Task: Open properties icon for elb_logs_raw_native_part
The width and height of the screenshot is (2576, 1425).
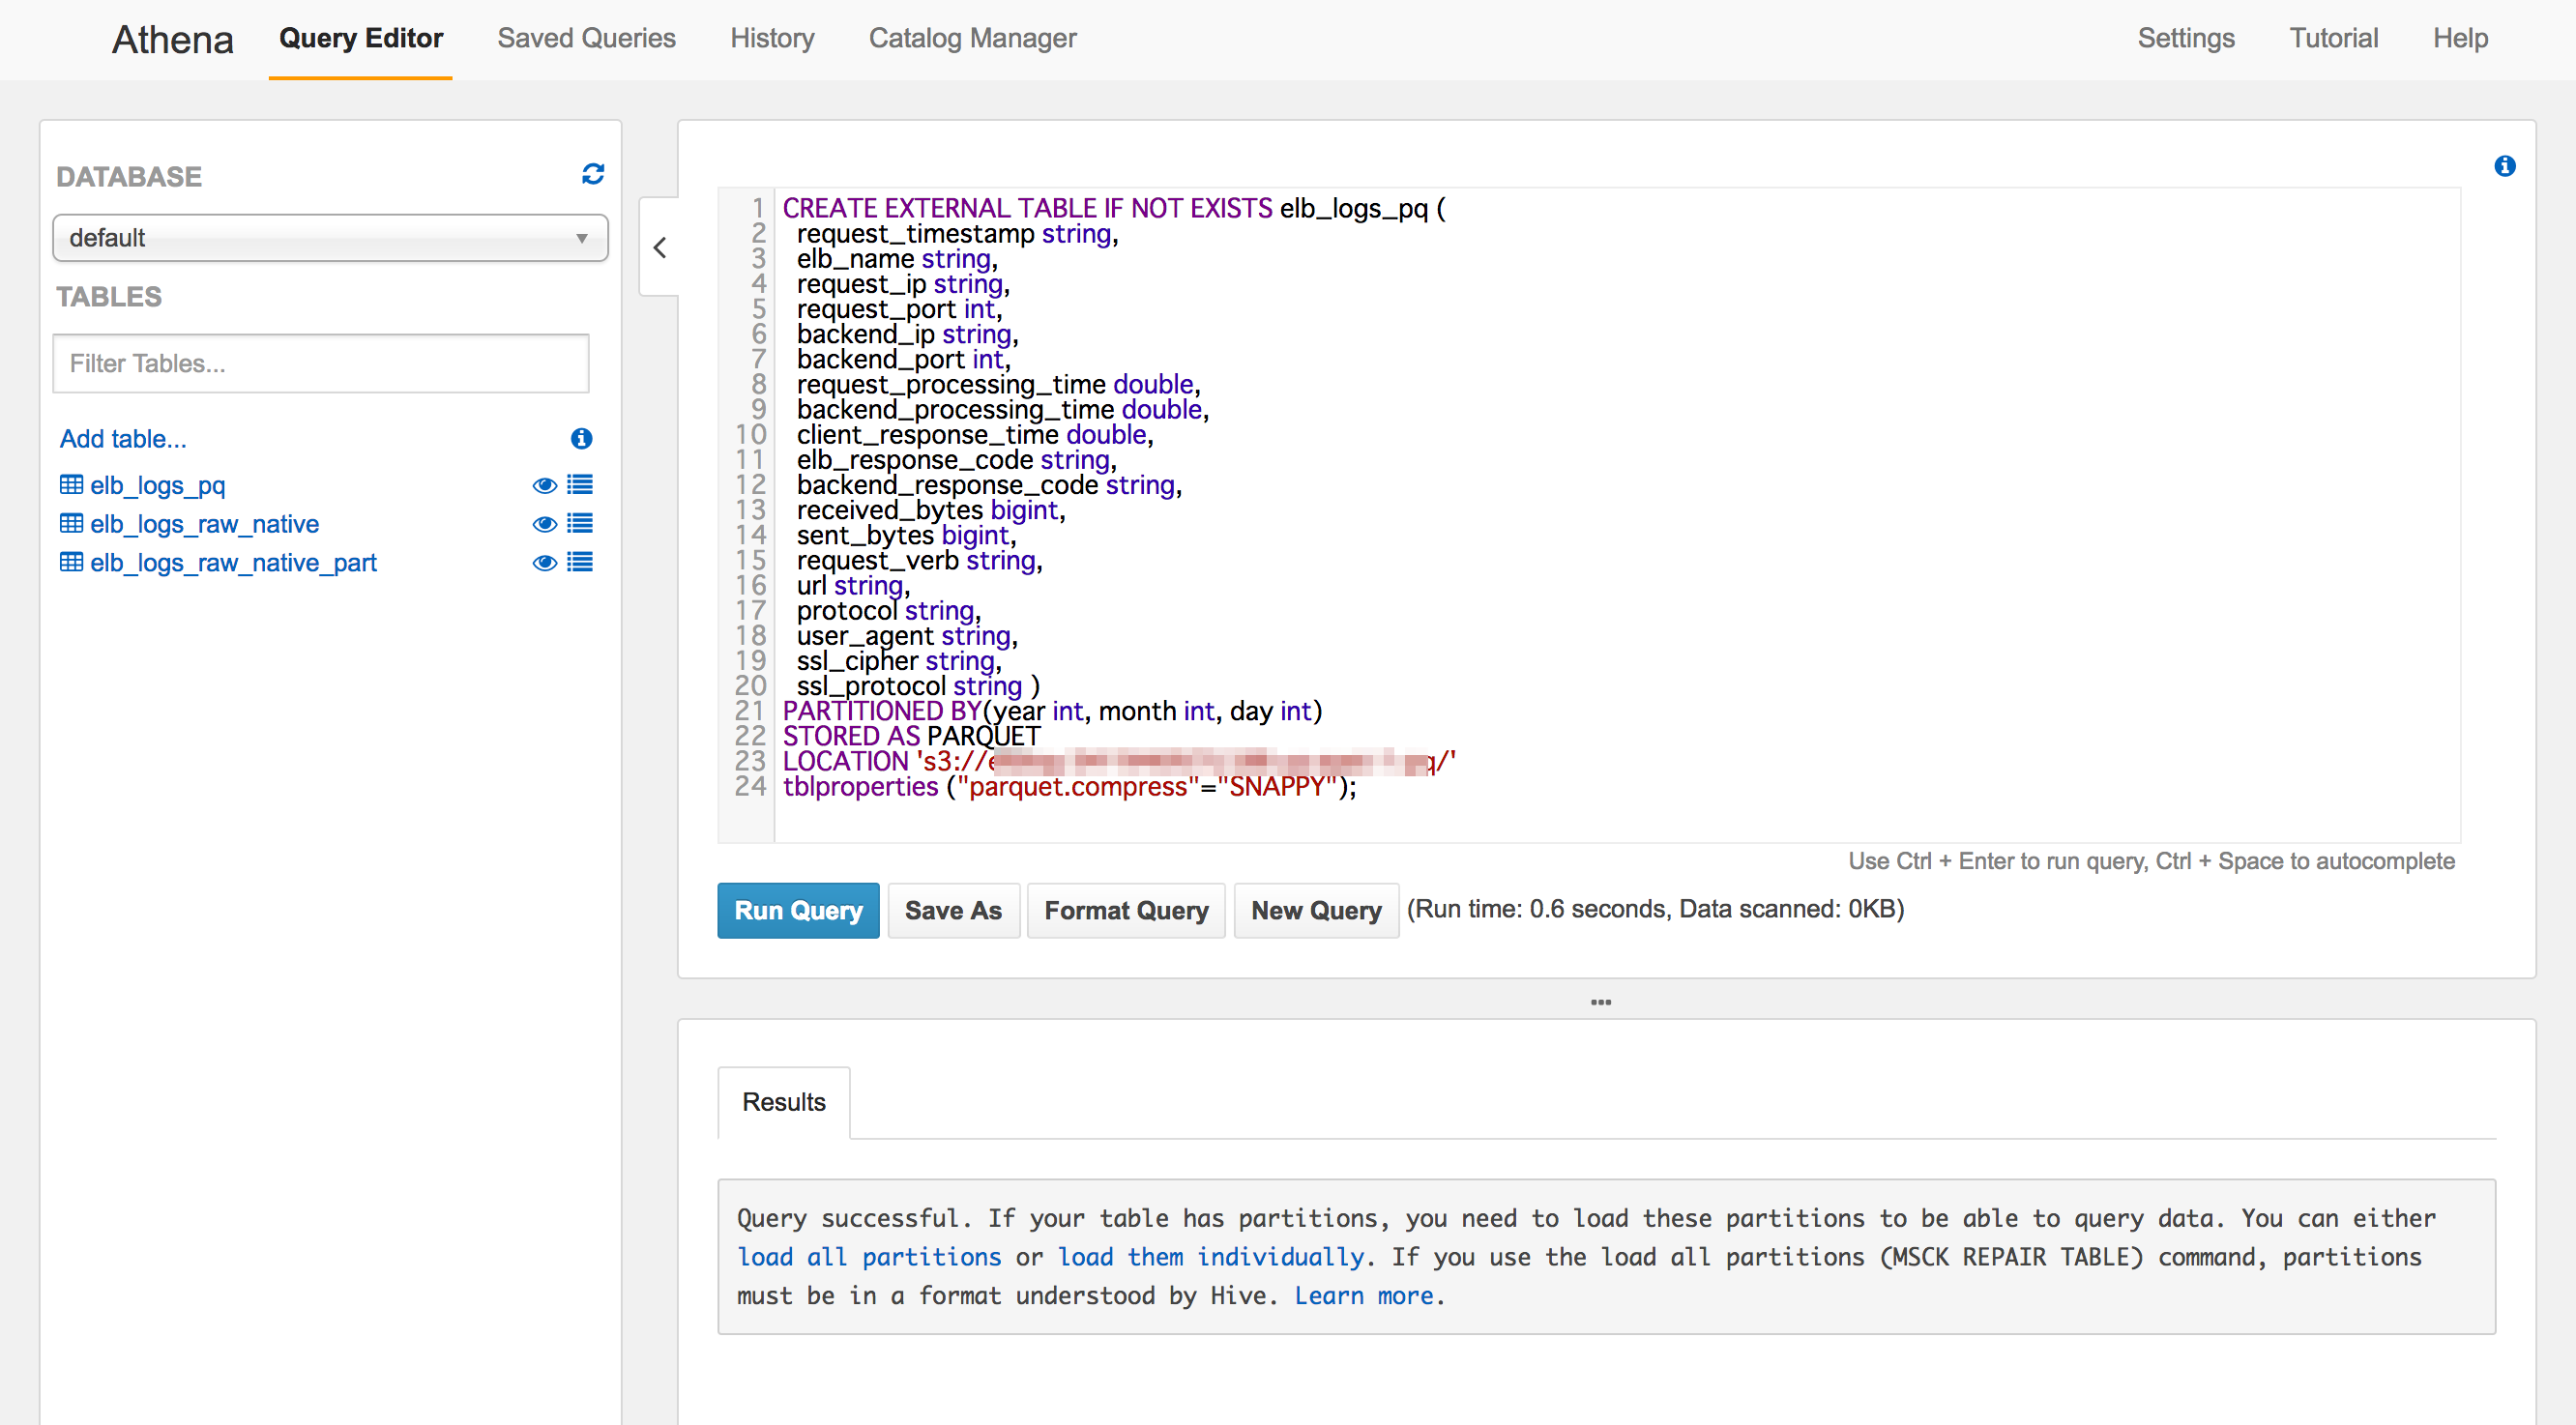Action: [x=580, y=562]
